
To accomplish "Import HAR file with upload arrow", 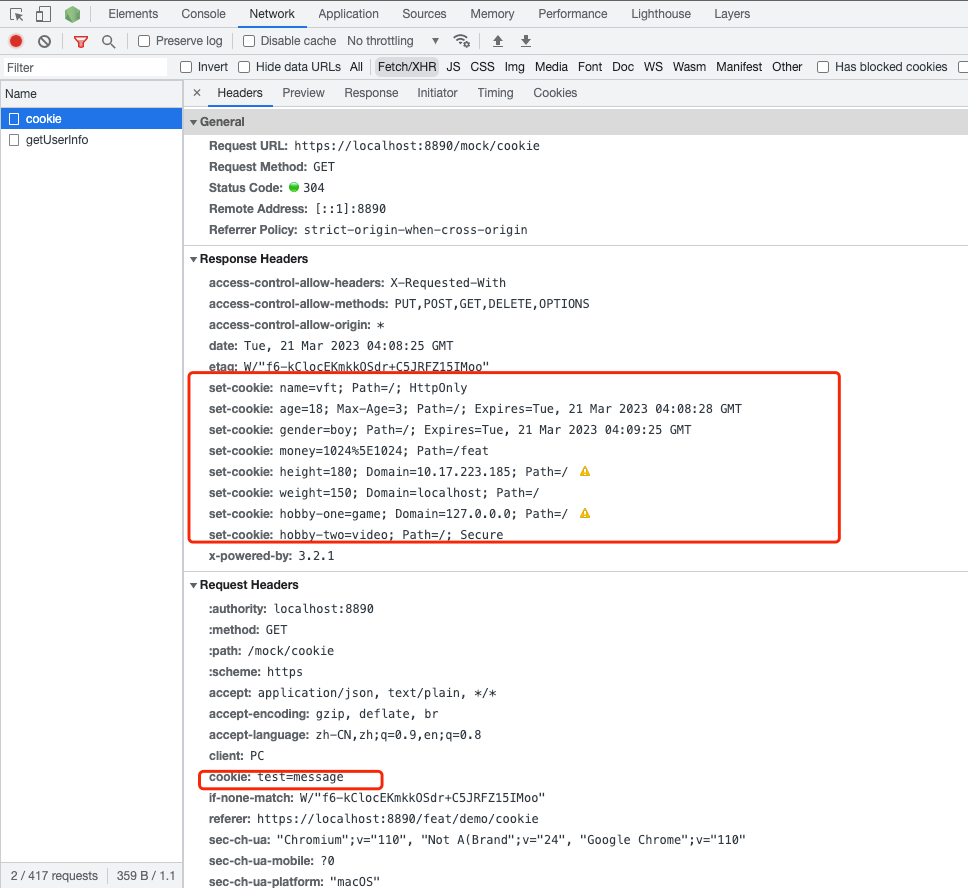I will click(x=498, y=41).
